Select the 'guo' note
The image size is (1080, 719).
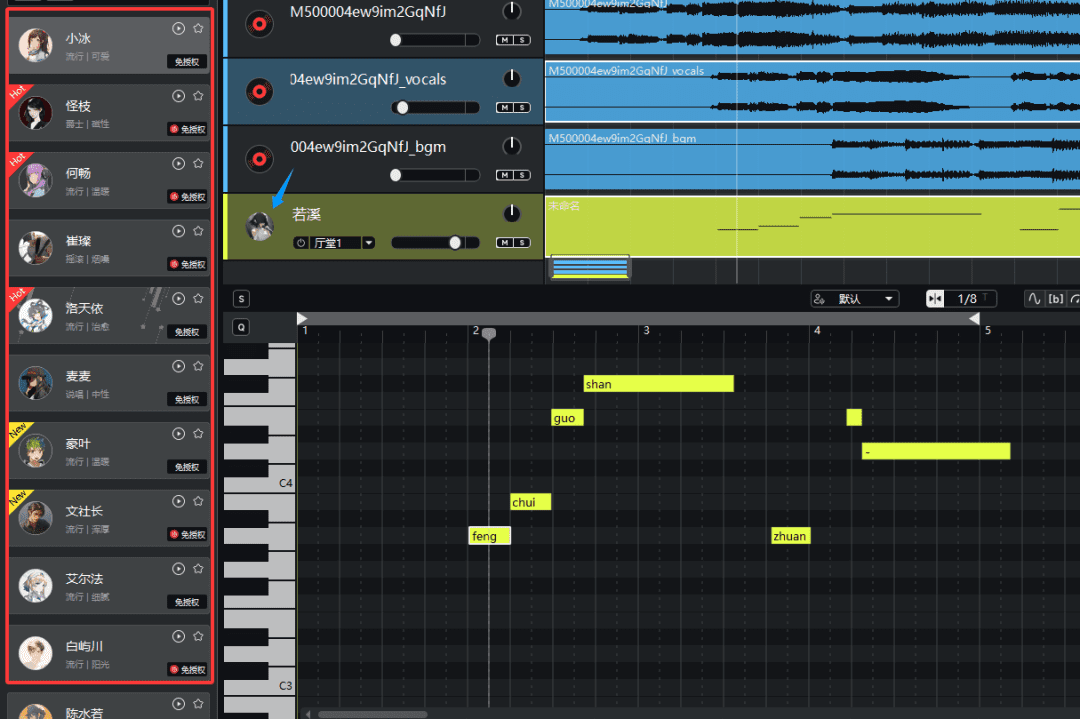coord(568,417)
